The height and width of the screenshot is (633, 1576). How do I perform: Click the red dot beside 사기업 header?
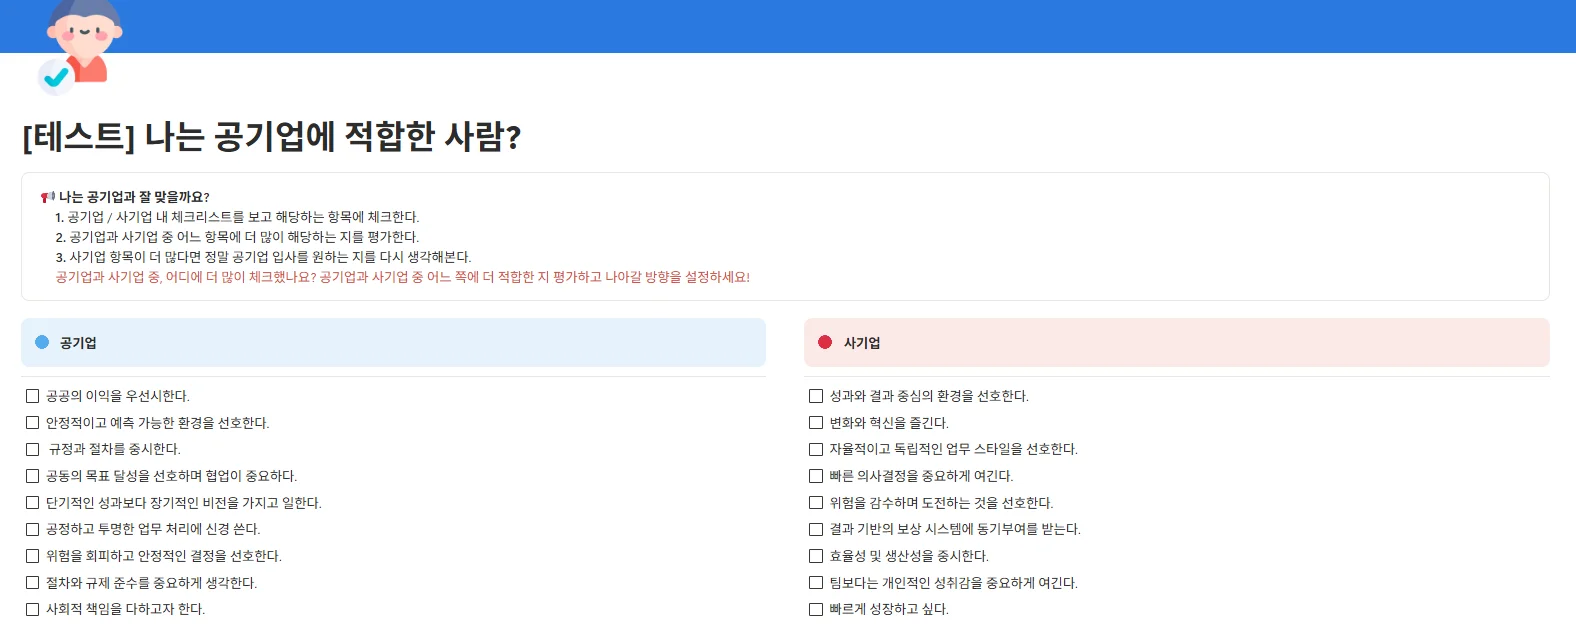(822, 341)
